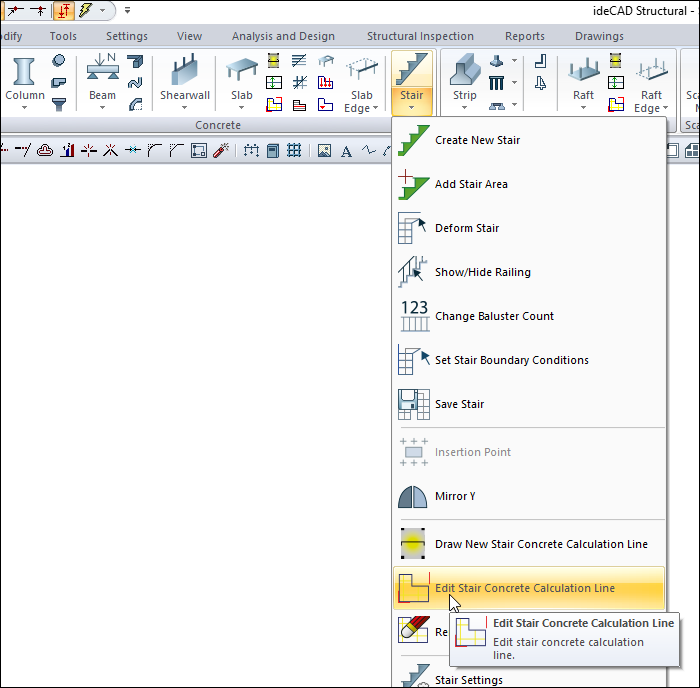Viewport: 700px width, 688px height.
Task: Open Set Stair Boundary Conditions
Action: point(511,360)
